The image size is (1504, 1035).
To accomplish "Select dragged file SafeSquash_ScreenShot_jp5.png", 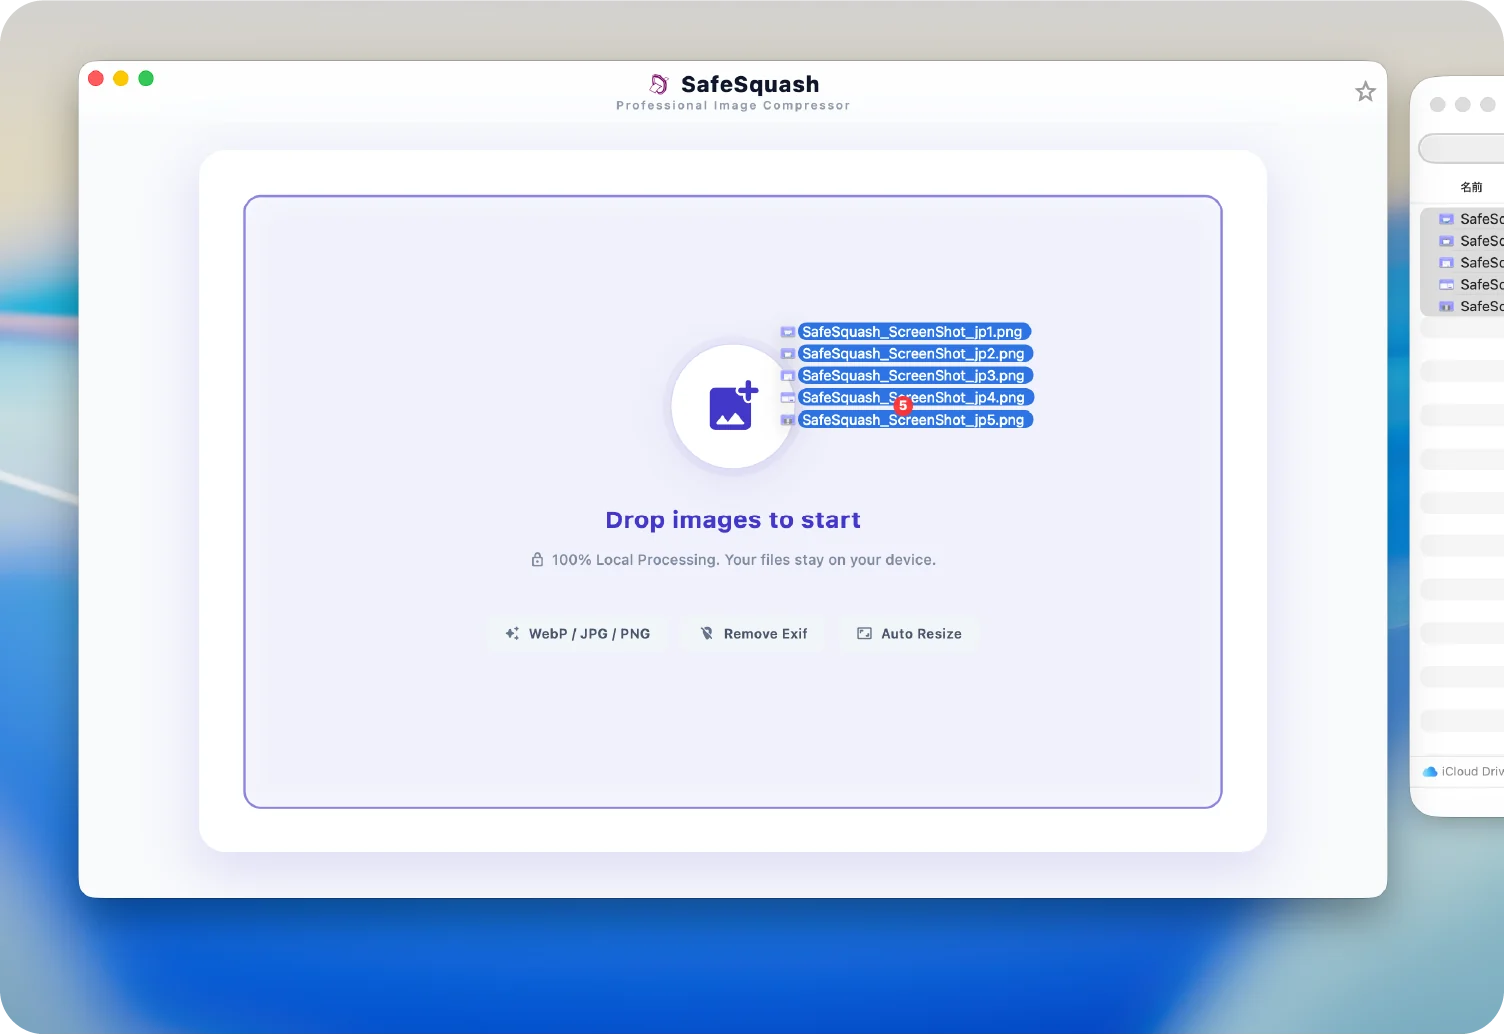I will [x=915, y=420].
